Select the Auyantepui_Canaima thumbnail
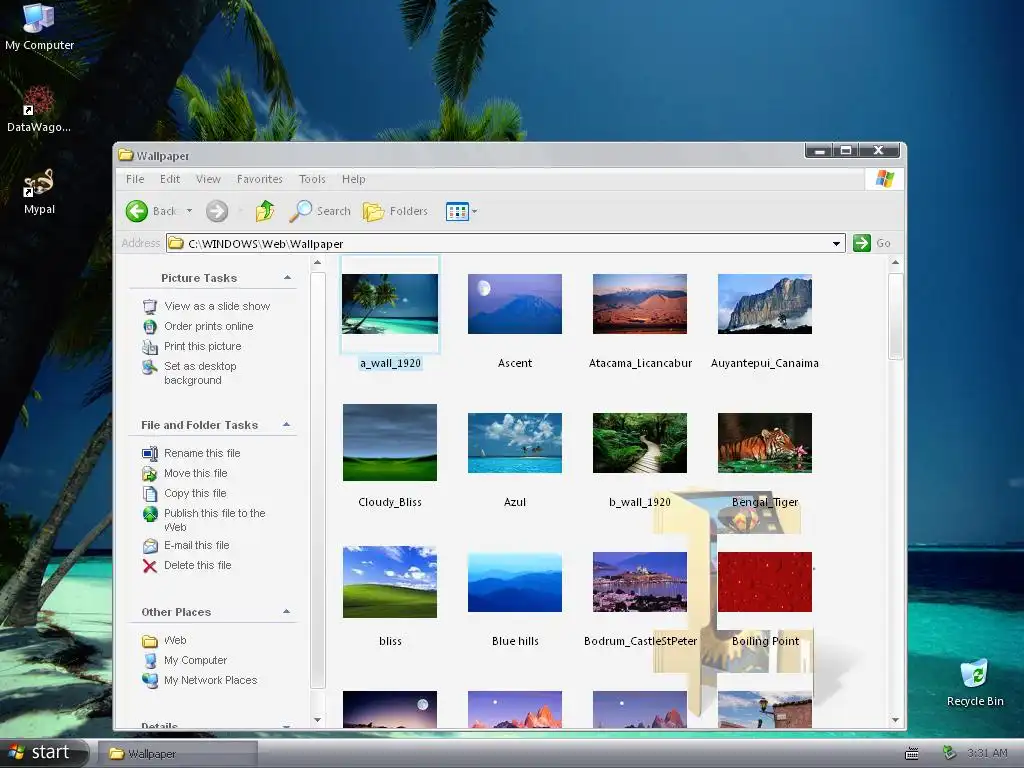This screenshot has width=1024, height=768. click(765, 304)
